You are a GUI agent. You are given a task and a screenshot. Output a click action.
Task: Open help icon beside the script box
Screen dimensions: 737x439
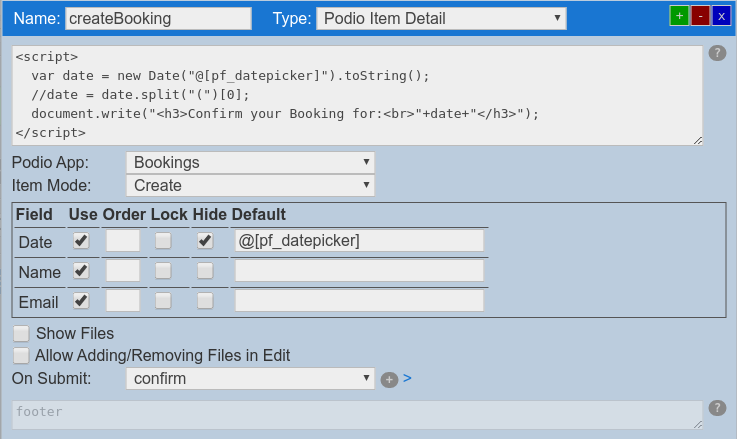click(717, 53)
